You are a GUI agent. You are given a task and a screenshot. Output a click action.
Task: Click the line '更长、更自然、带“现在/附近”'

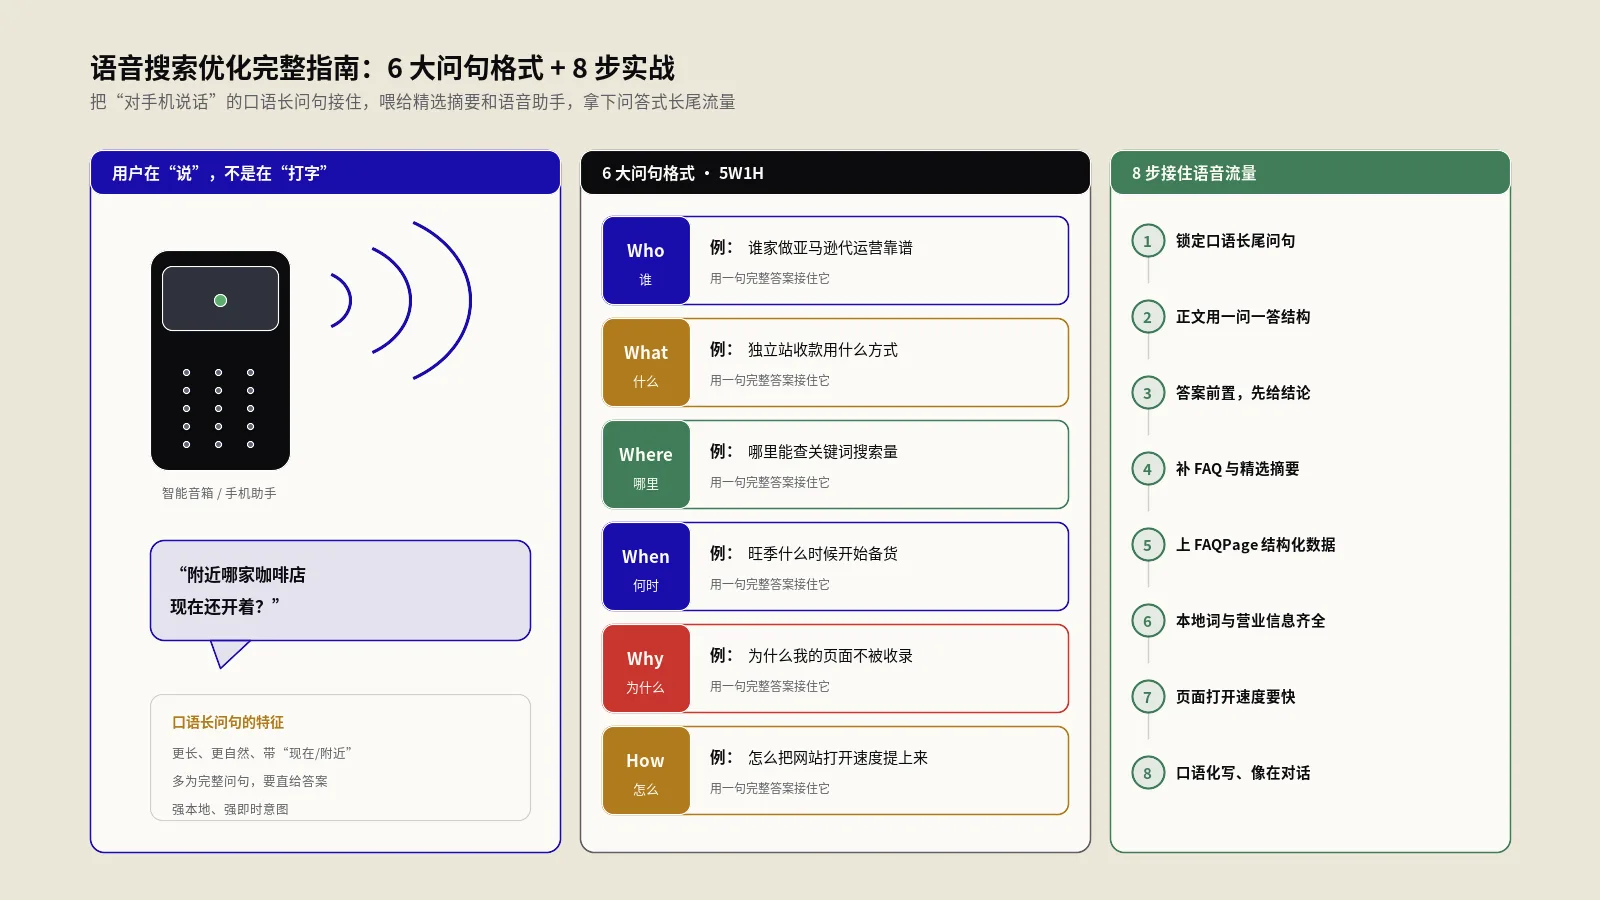click(262, 753)
